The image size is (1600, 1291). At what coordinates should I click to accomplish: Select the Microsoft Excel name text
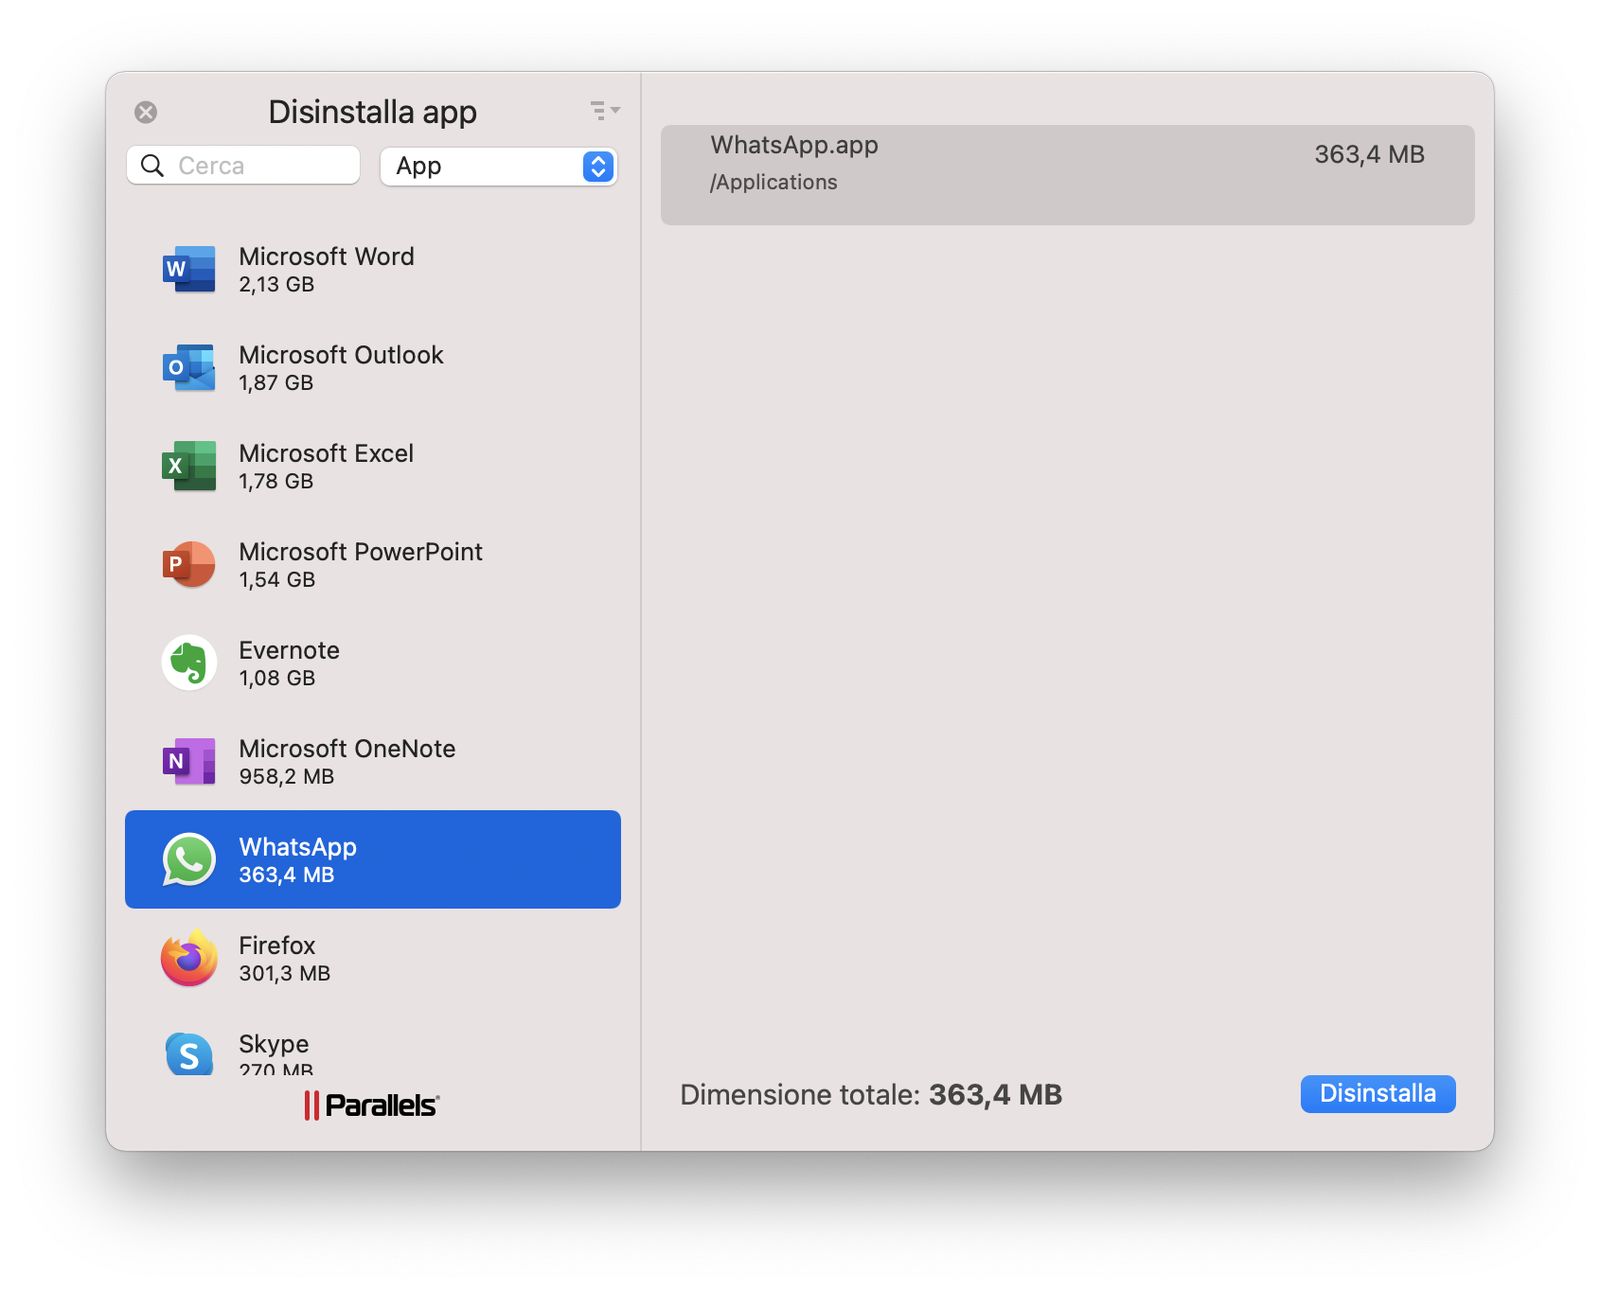tap(326, 454)
